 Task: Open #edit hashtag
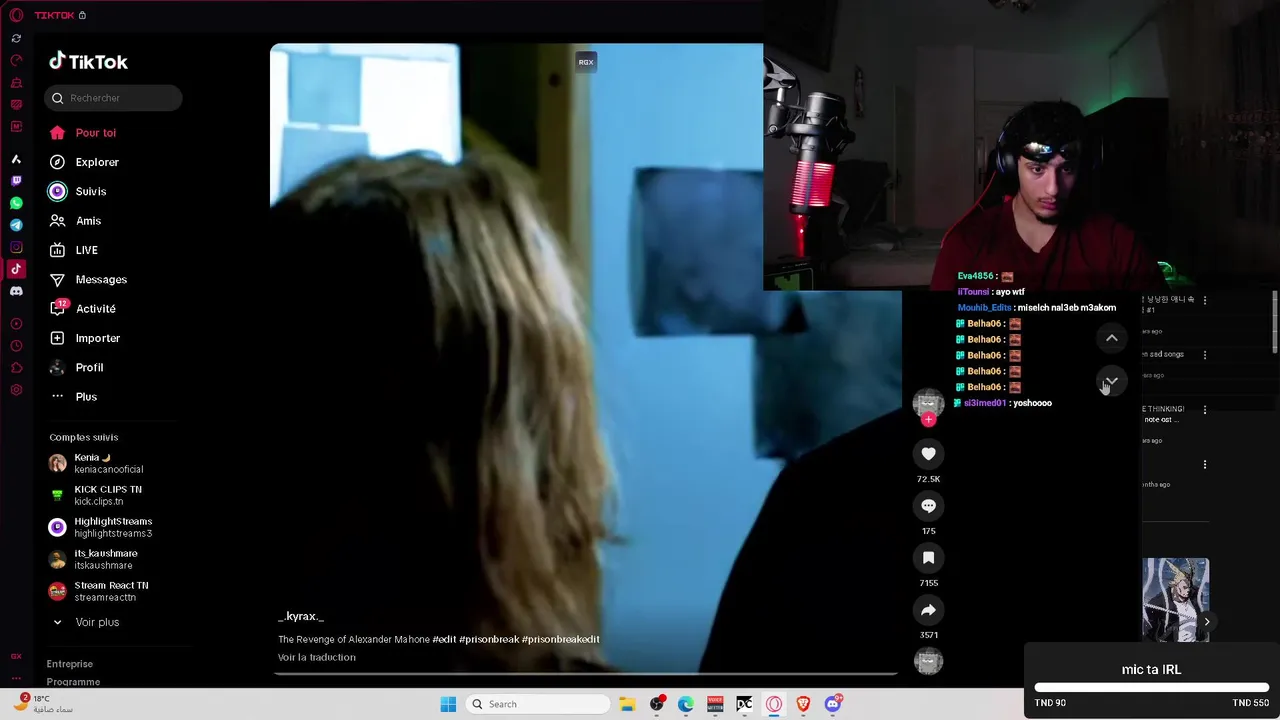click(445, 639)
